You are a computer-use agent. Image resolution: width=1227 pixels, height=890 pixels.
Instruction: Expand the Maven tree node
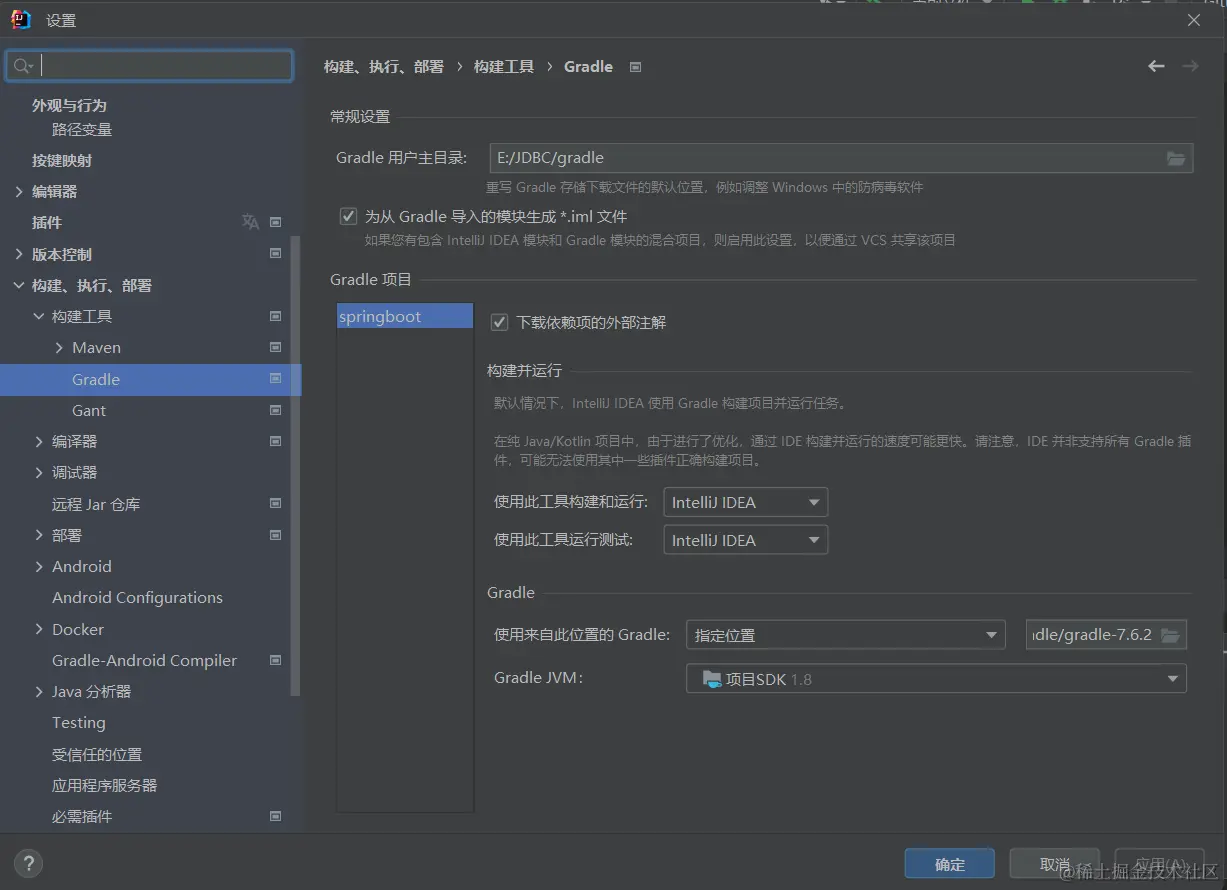pos(59,347)
